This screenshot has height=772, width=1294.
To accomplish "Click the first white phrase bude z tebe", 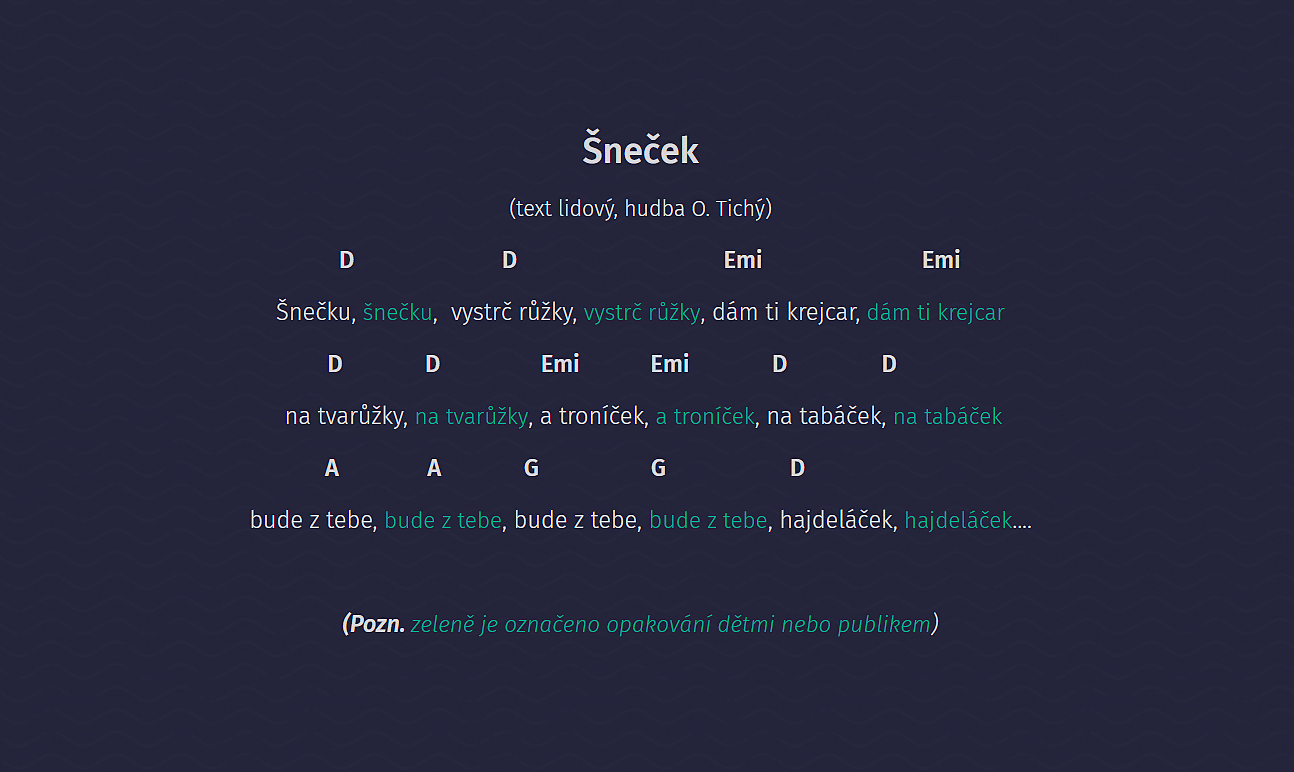I will pos(311,520).
